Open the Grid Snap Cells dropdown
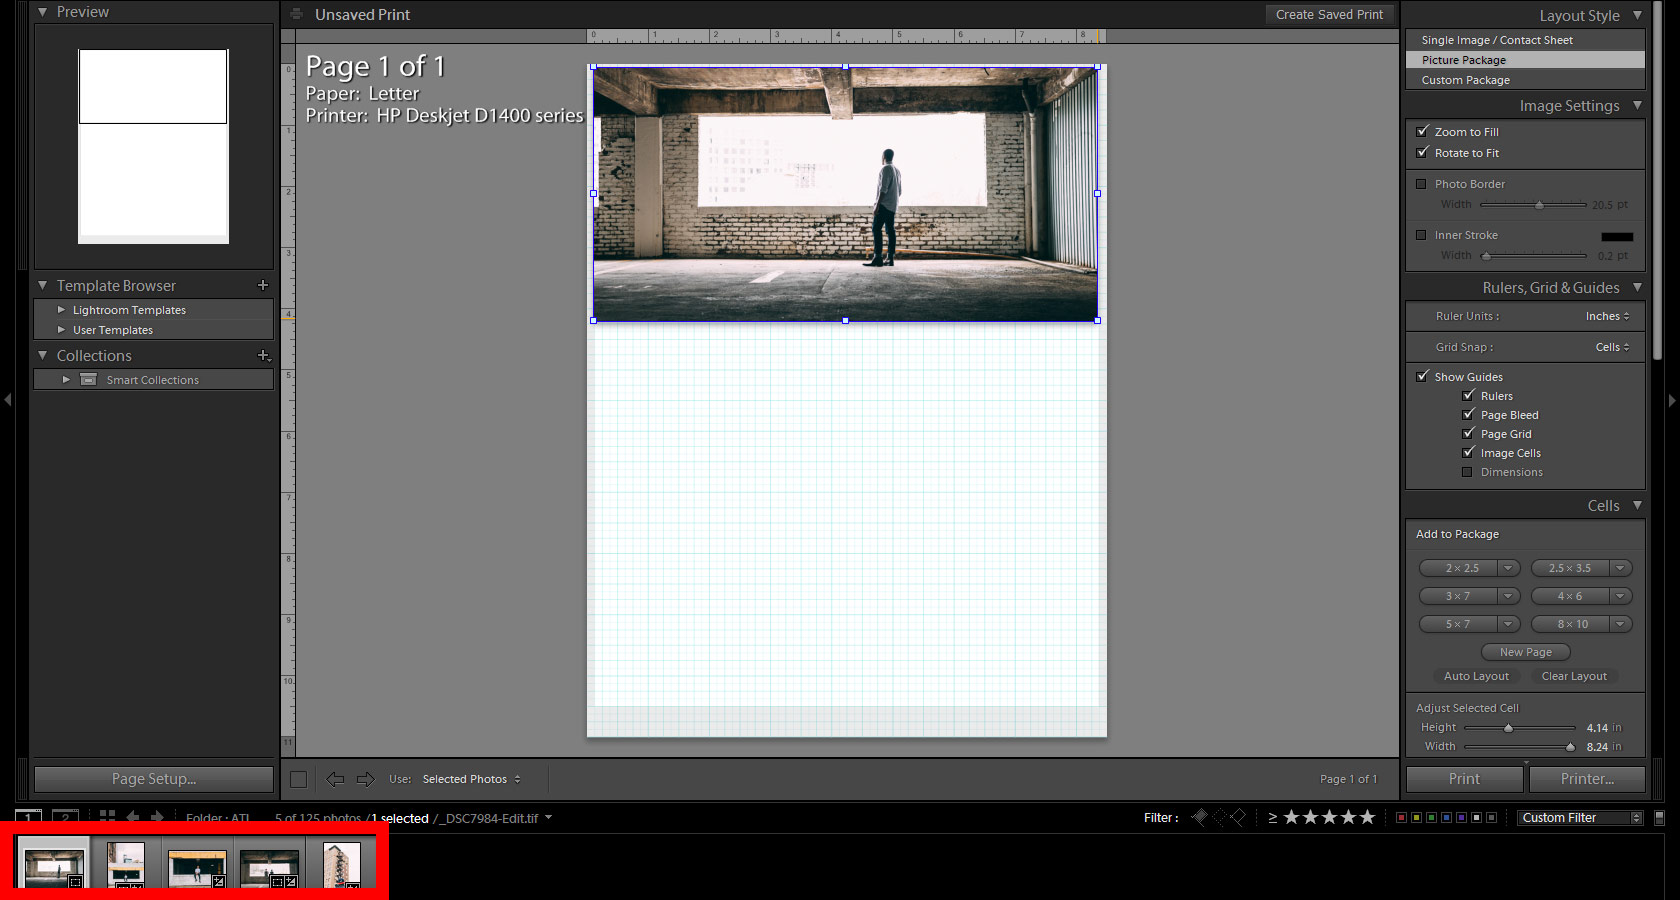The image size is (1680, 900). coord(1612,347)
